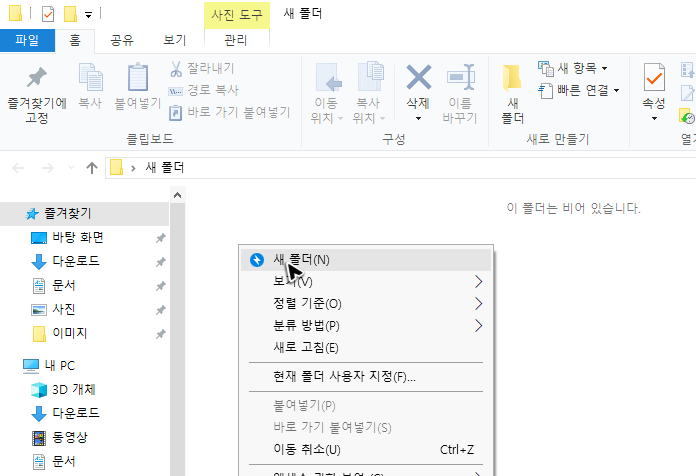Open 복사 위치 copy-to dropdown

[x=369, y=93]
